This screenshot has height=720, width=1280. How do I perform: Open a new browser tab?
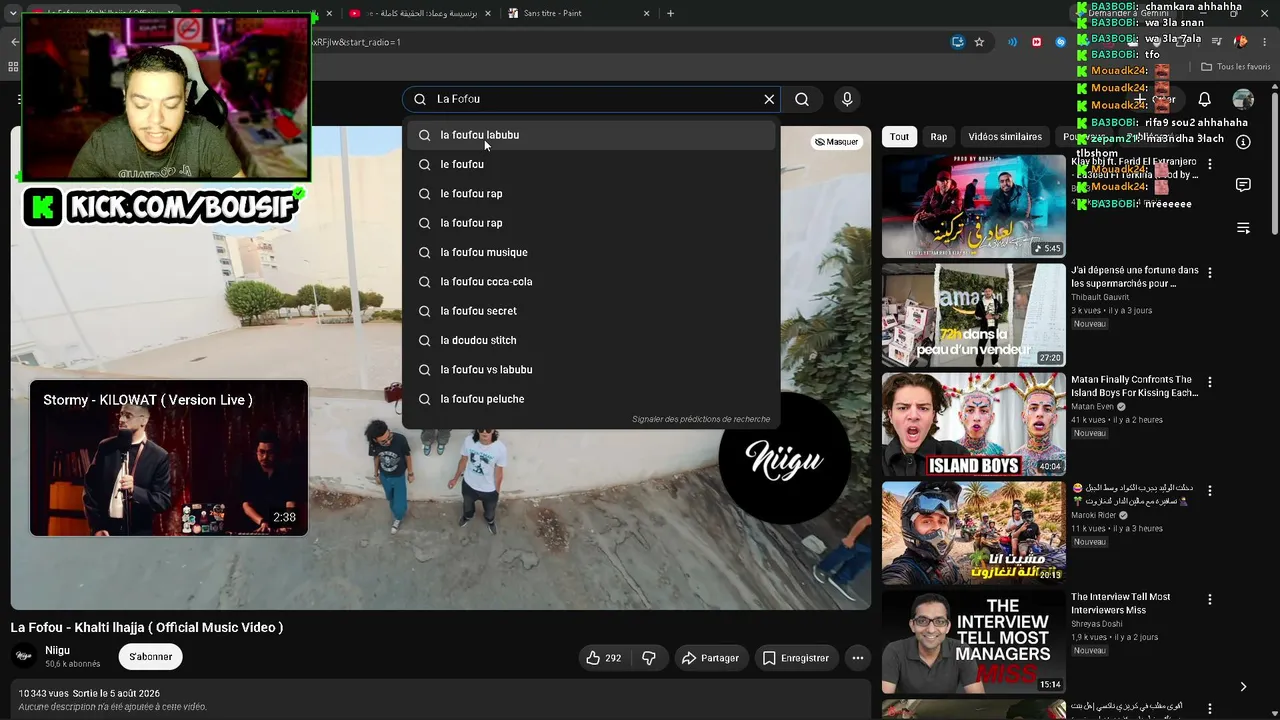(670, 13)
